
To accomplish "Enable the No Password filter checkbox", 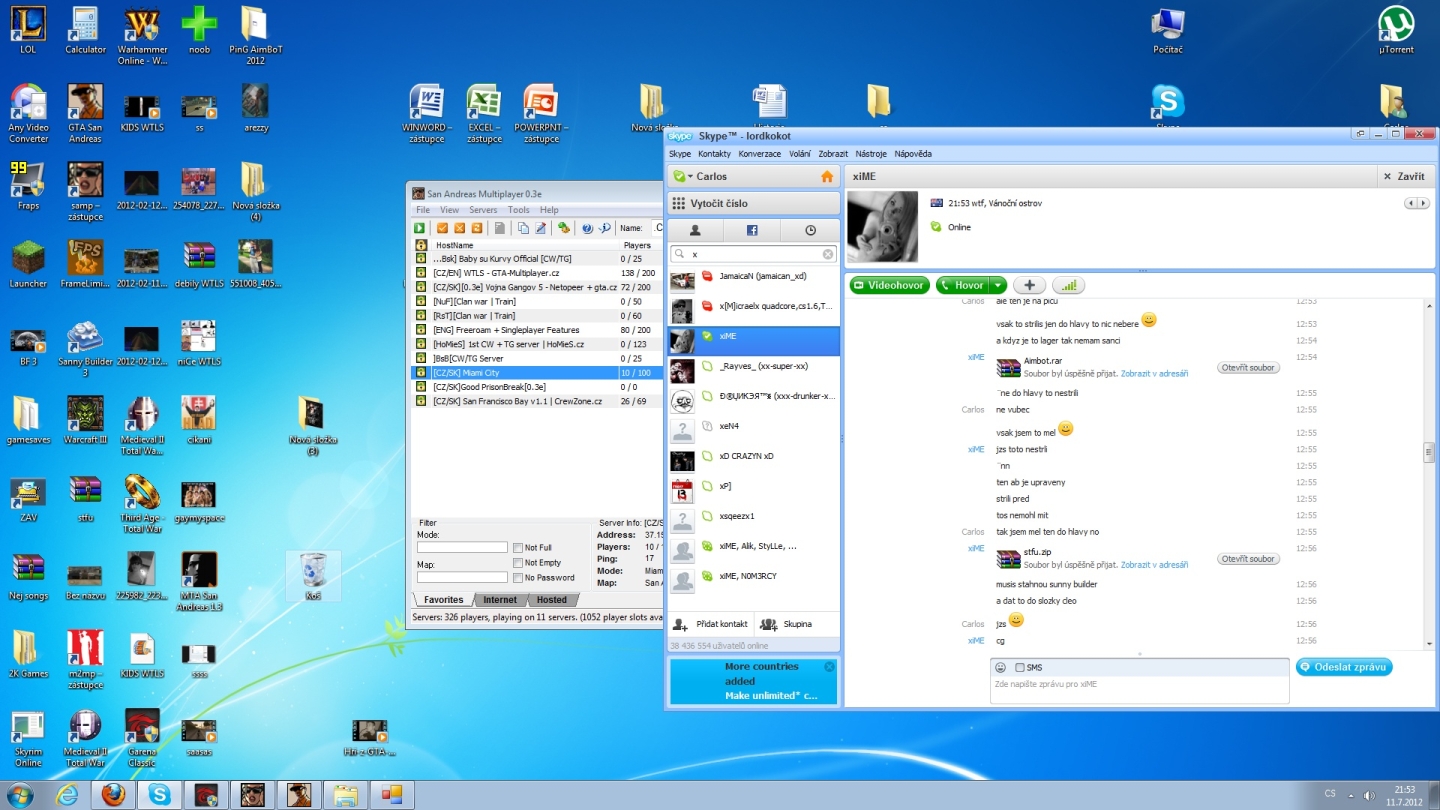I will 518,578.
